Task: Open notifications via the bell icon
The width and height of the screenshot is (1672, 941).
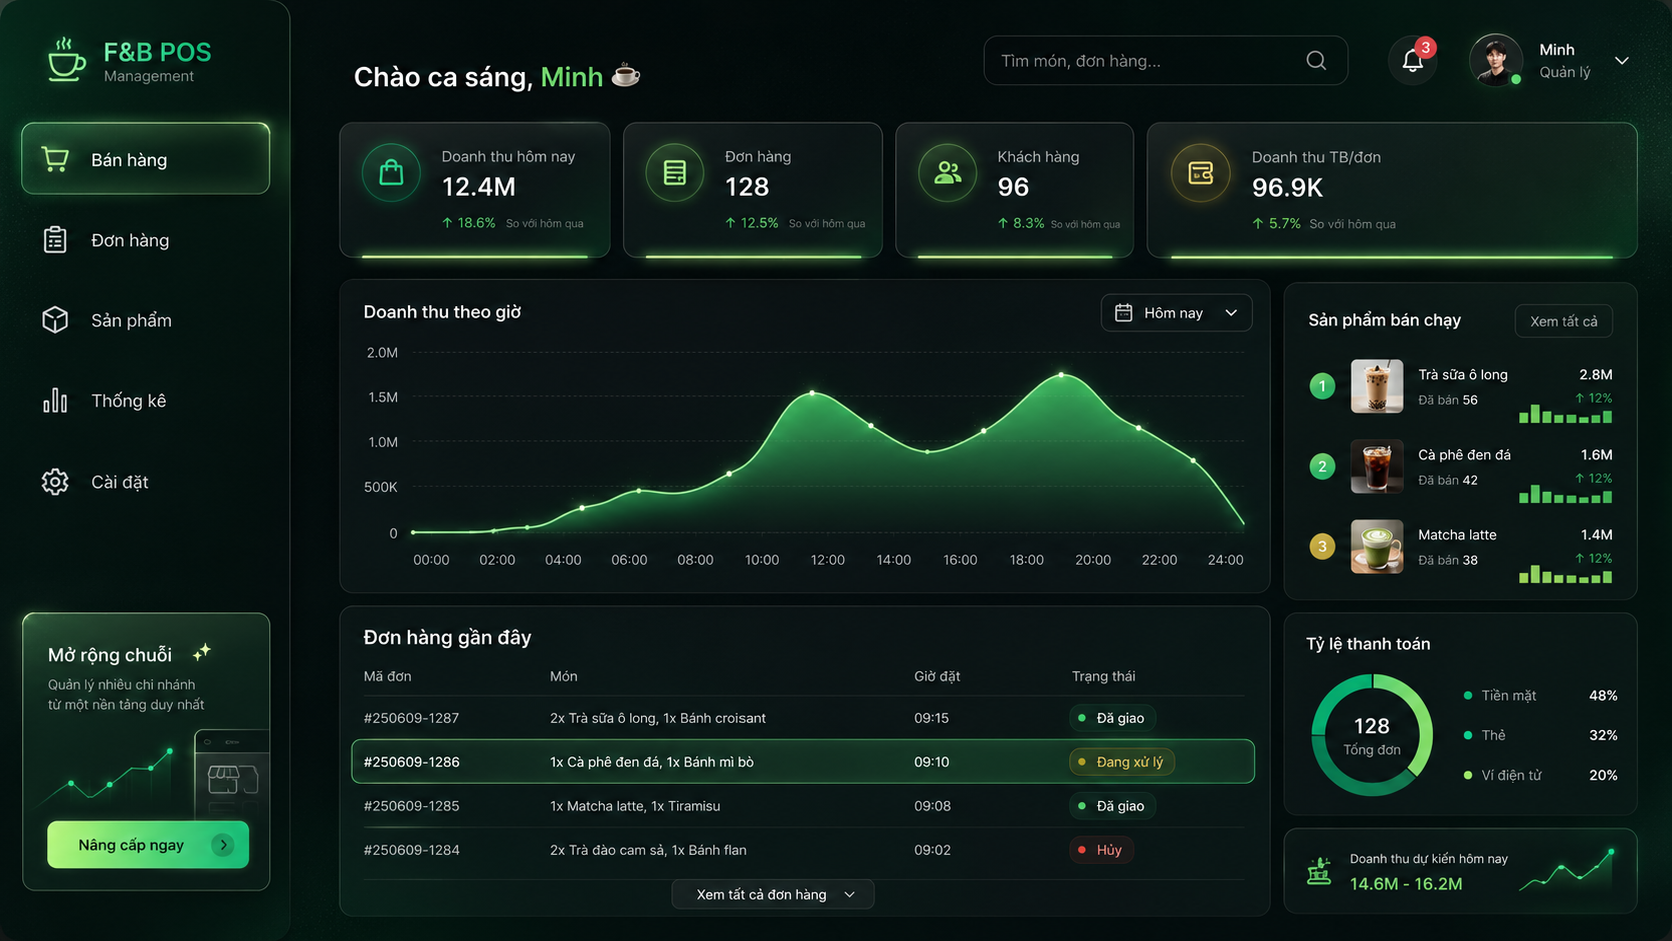Action: [x=1412, y=61]
